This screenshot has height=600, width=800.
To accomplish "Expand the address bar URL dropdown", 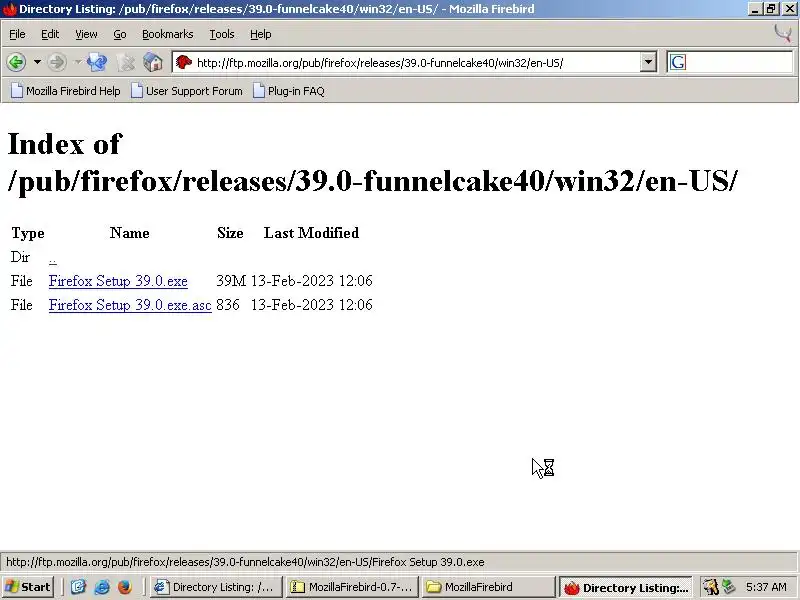I will click(x=648, y=62).
